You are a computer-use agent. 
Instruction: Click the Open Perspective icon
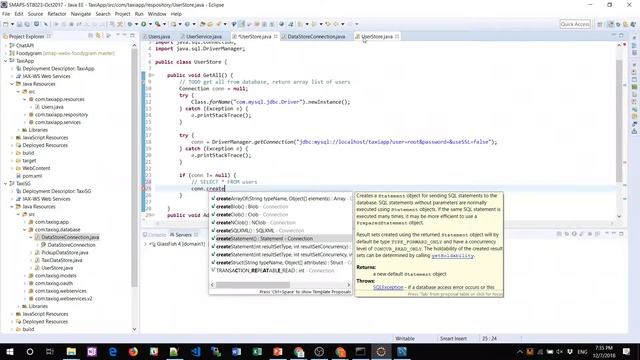point(600,24)
